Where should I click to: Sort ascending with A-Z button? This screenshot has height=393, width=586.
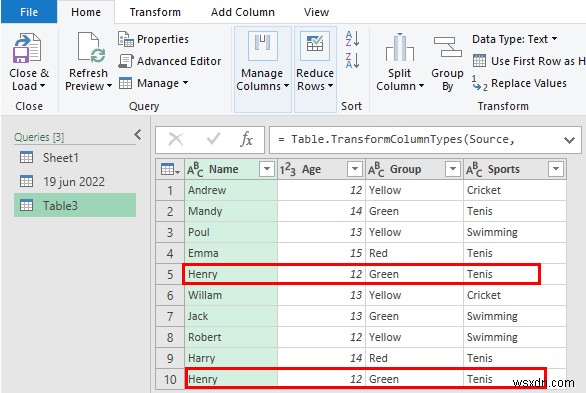(352, 38)
